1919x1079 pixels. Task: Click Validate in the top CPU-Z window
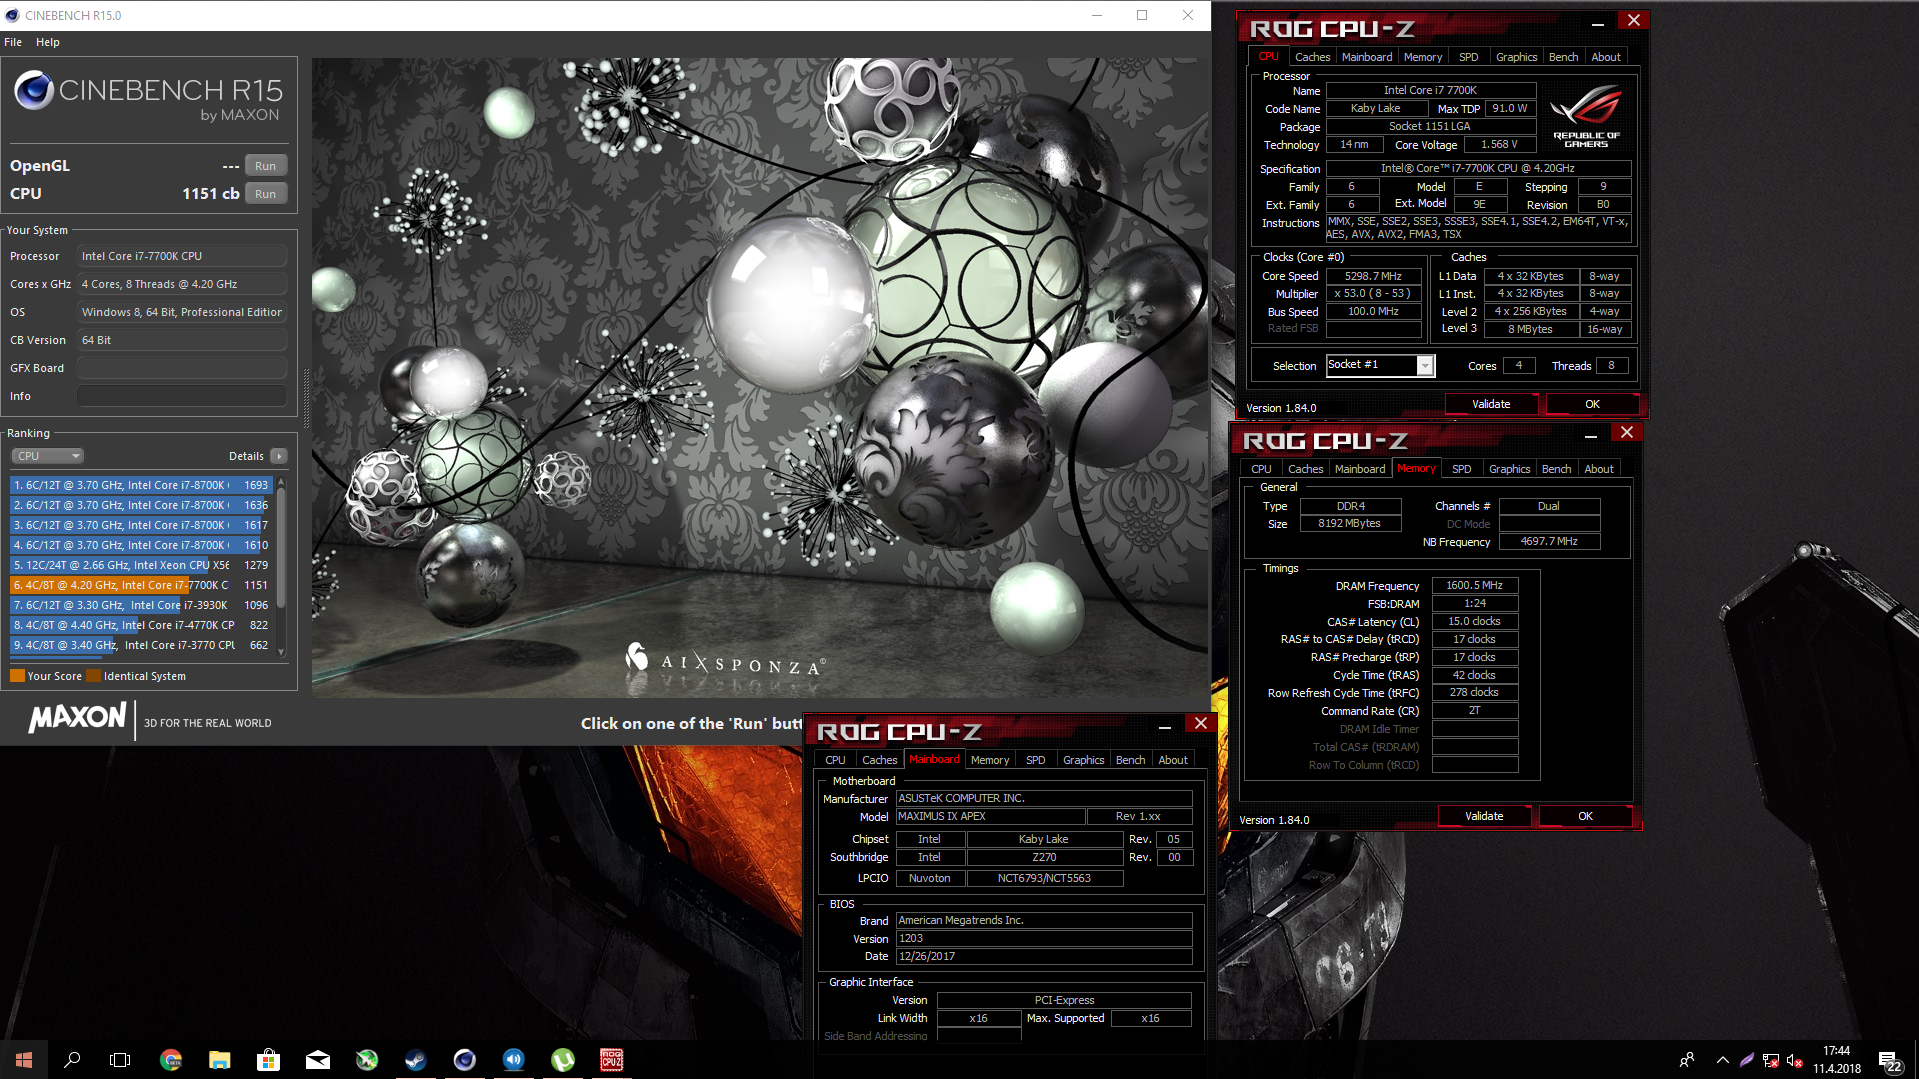1491,404
